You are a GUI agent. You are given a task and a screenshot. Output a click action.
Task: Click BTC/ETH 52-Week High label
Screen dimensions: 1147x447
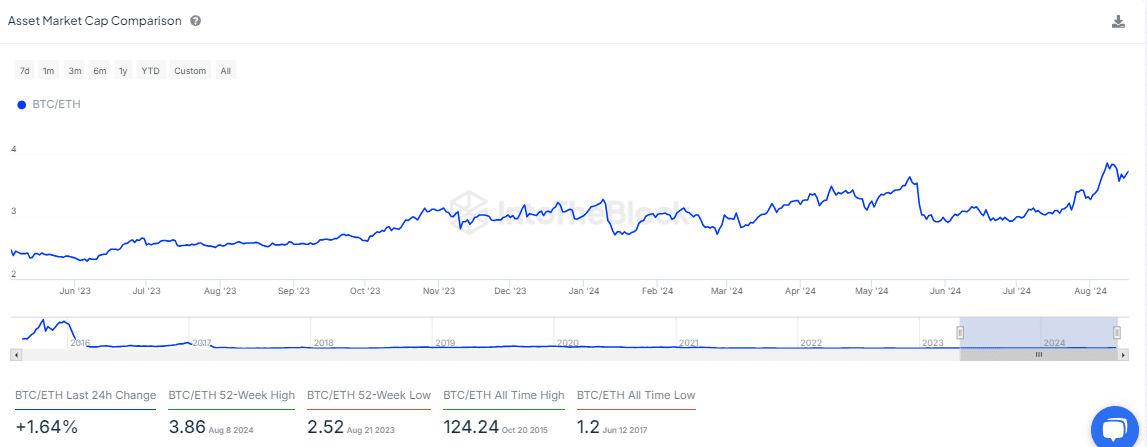[231, 395]
